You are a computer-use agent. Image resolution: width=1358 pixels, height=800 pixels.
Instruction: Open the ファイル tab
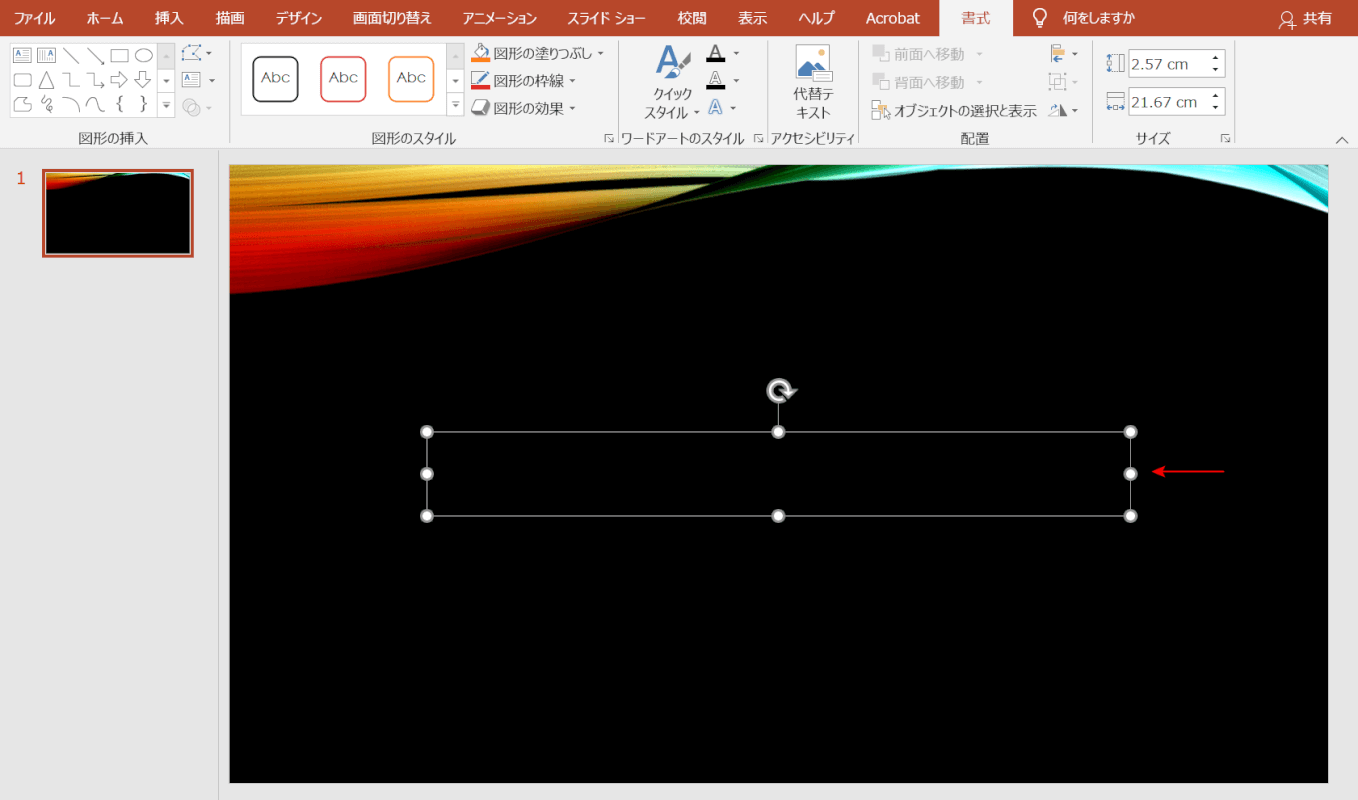point(34,18)
